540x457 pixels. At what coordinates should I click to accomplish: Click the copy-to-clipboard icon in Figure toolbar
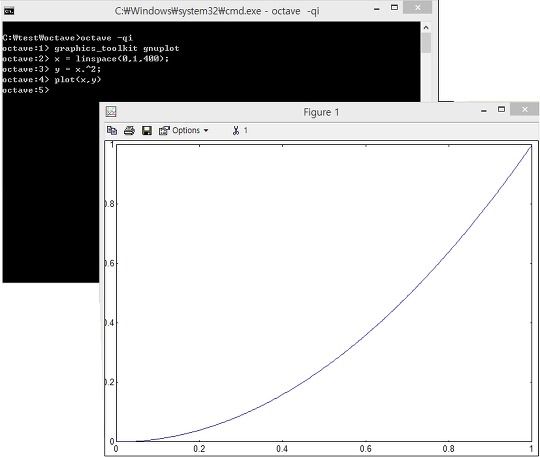tap(112, 131)
